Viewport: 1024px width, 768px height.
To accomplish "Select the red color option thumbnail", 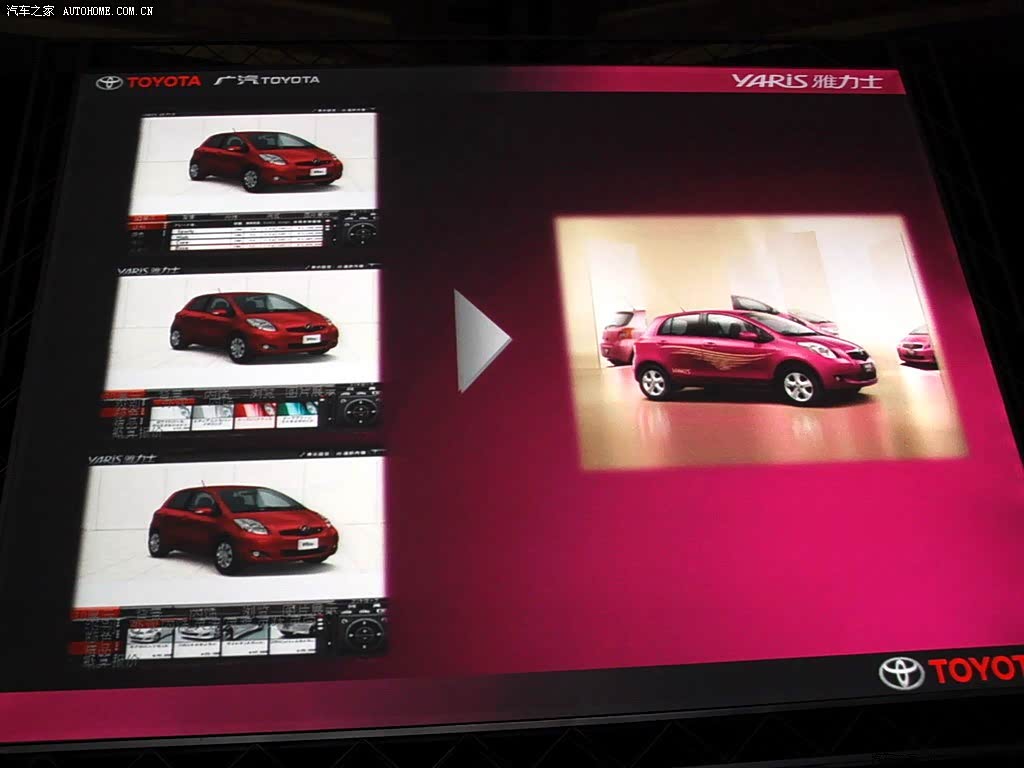I will click(255, 415).
